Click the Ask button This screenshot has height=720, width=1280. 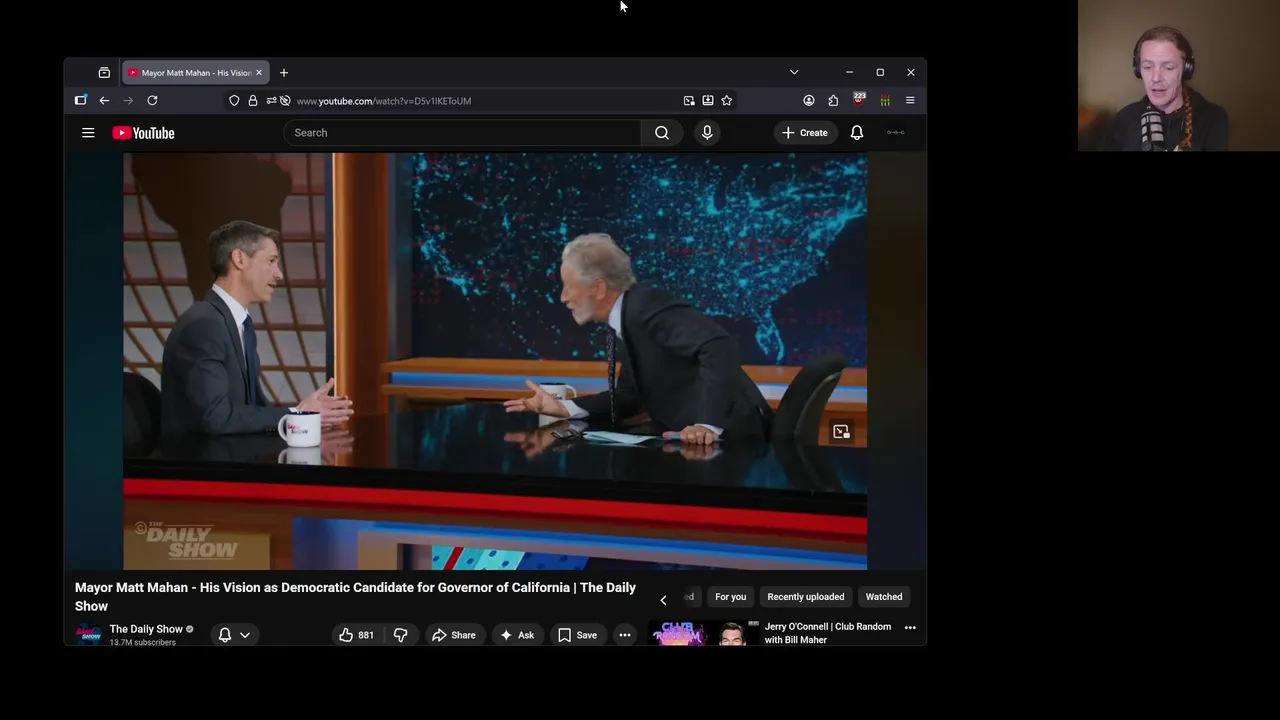coord(517,635)
